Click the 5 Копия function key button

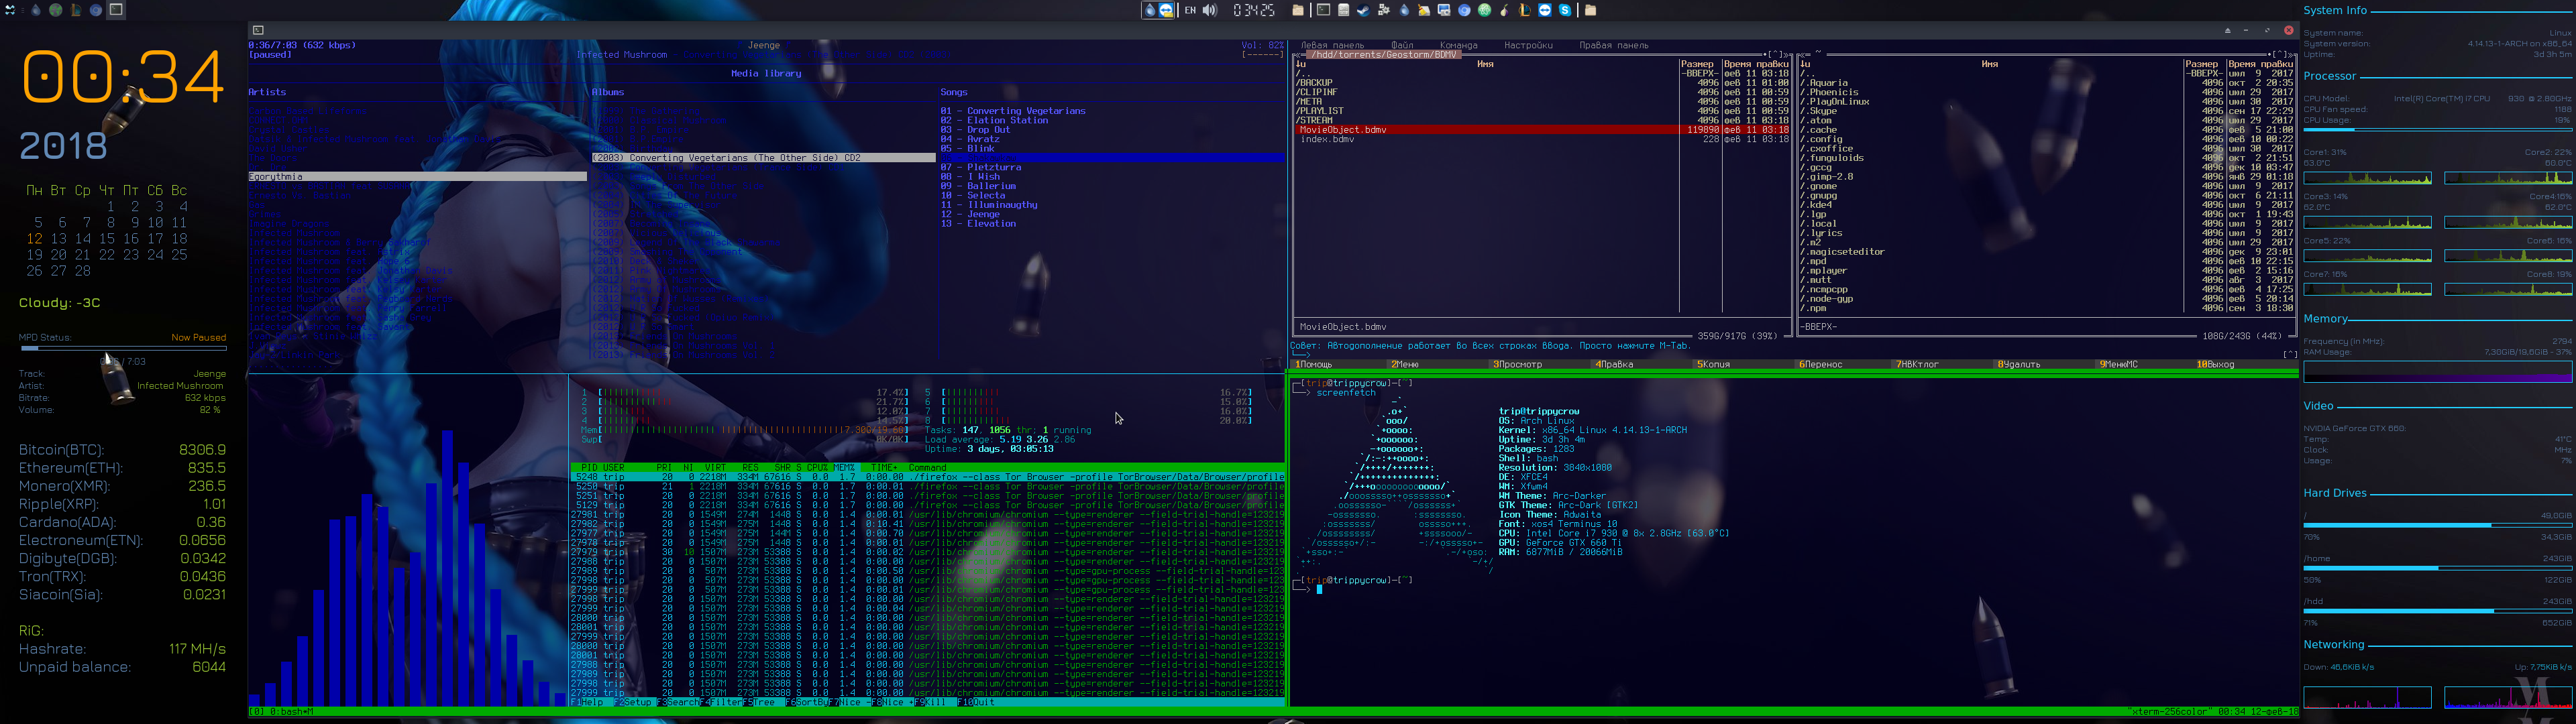(1744, 364)
